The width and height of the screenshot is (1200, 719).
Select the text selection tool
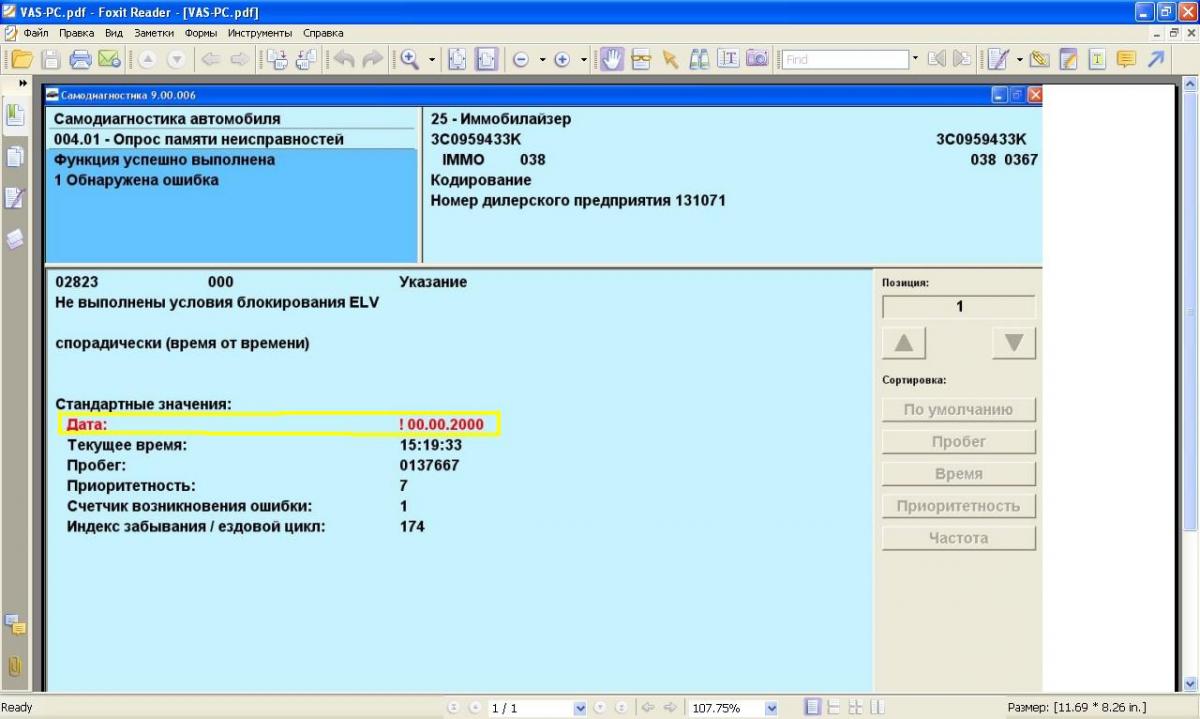tap(728, 59)
